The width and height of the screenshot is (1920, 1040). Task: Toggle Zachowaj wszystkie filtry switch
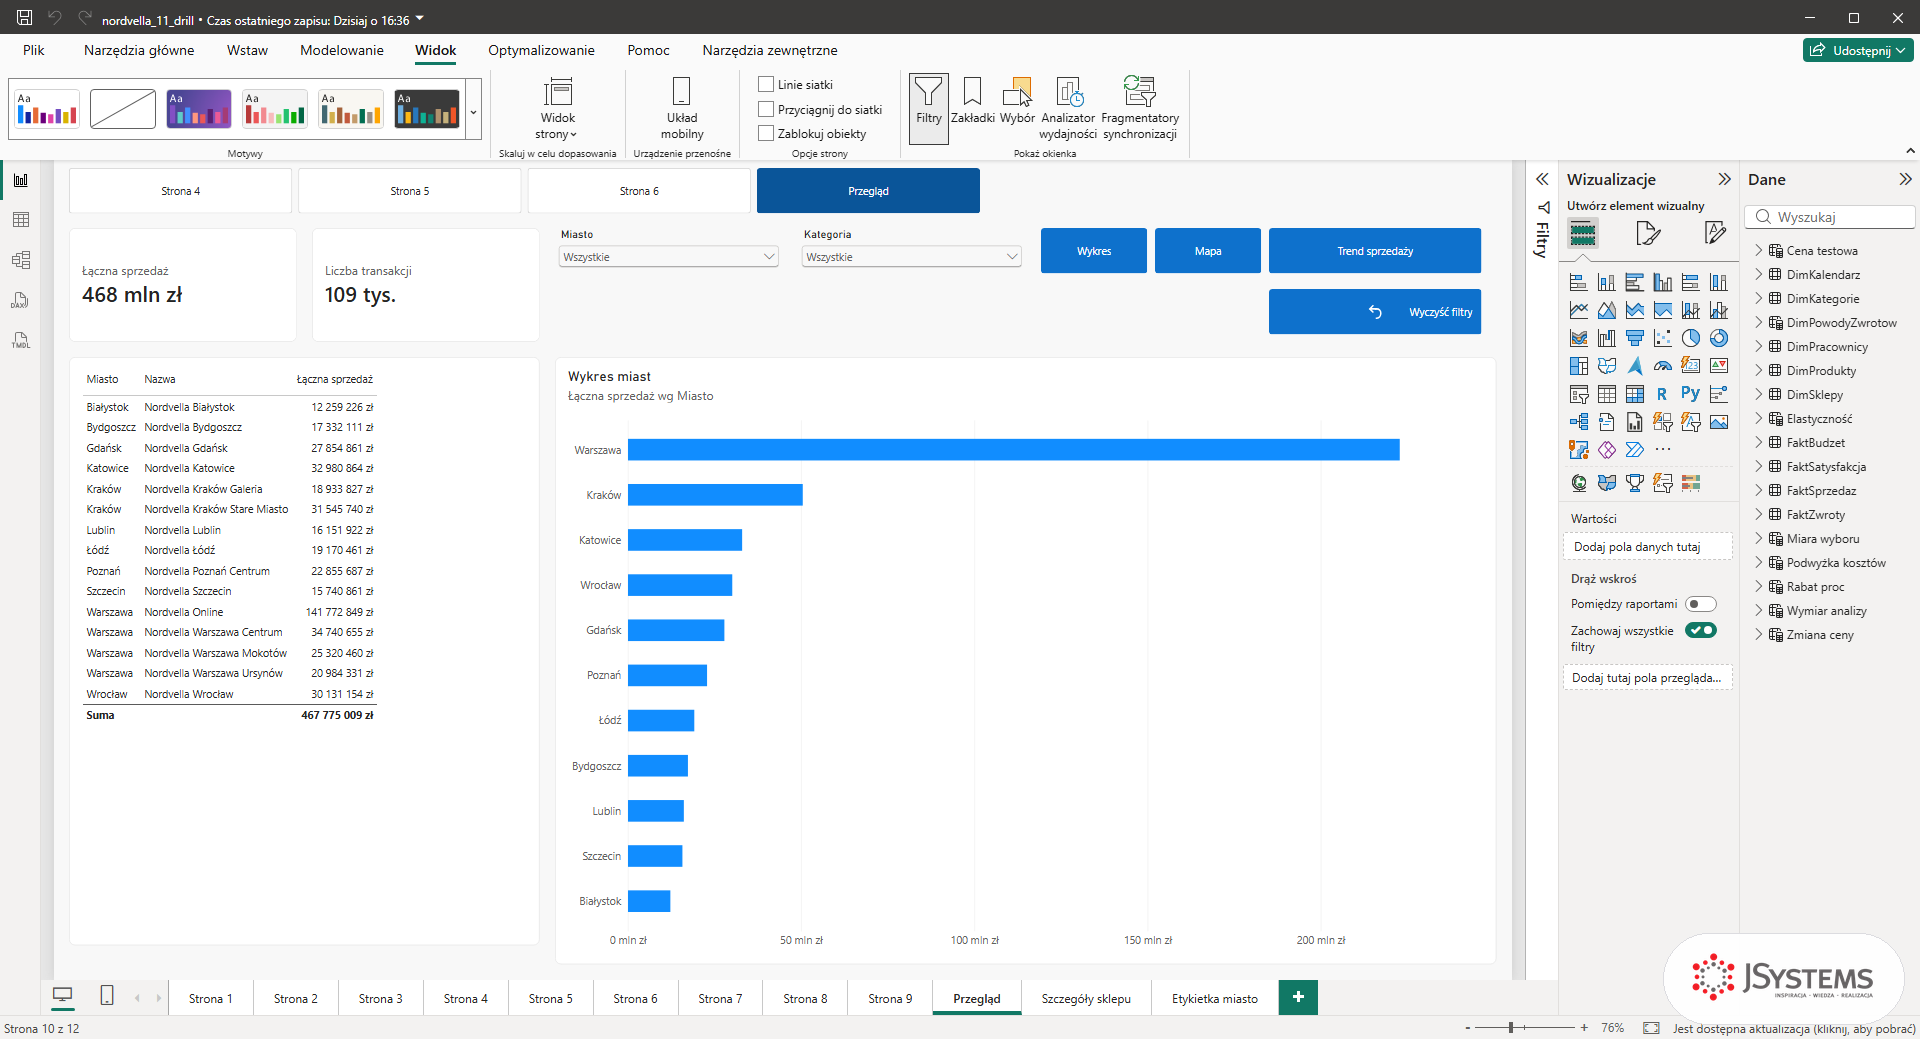[1700, 630]
